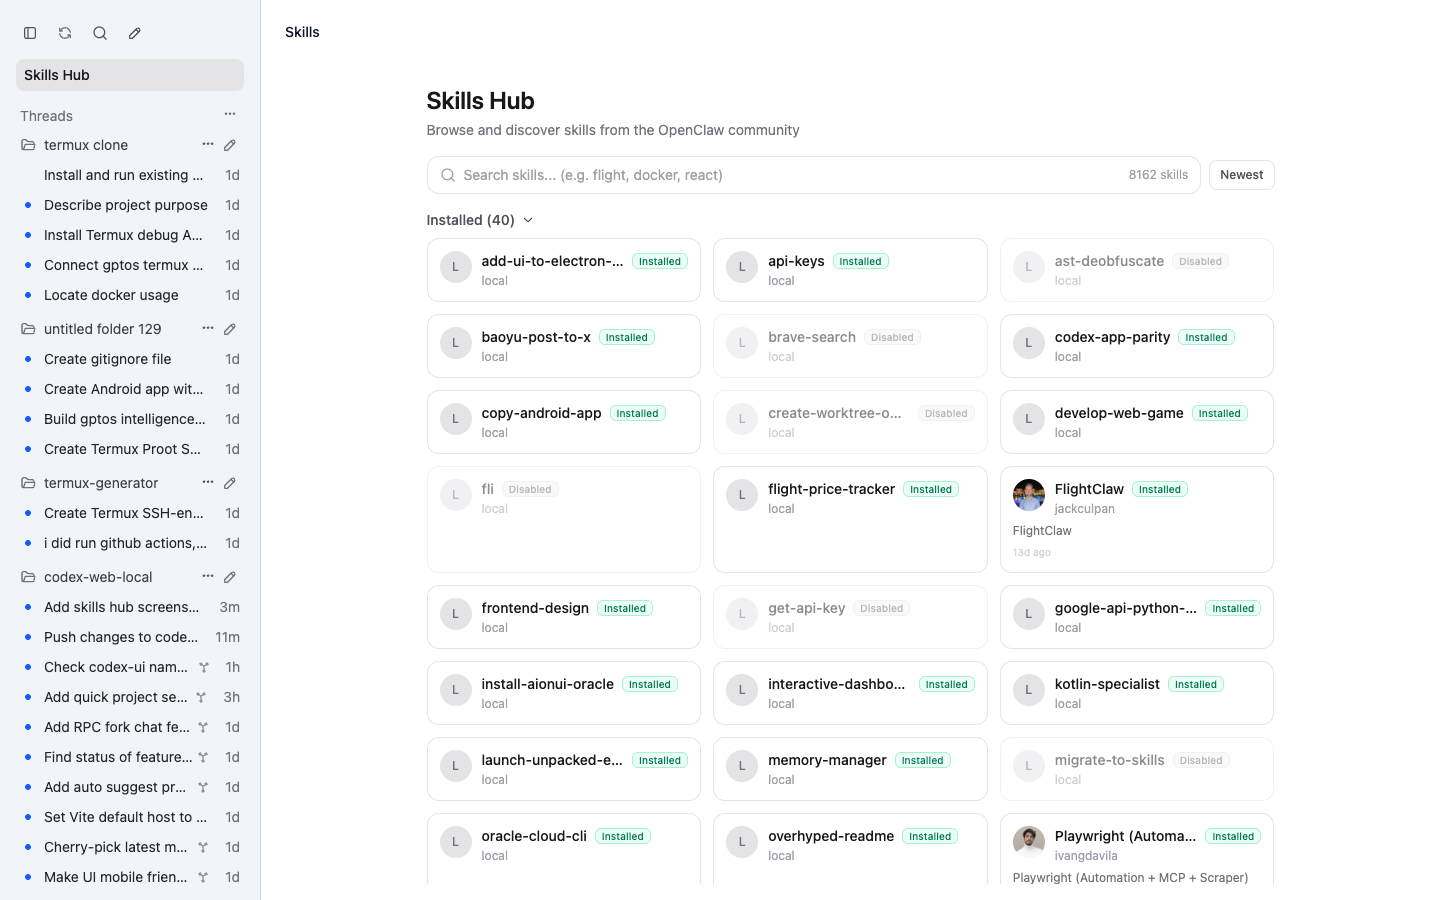Click the fork icon on Add RPC fork chat thread
This screenshot has width=1440, height=900.
coord(203,727)
